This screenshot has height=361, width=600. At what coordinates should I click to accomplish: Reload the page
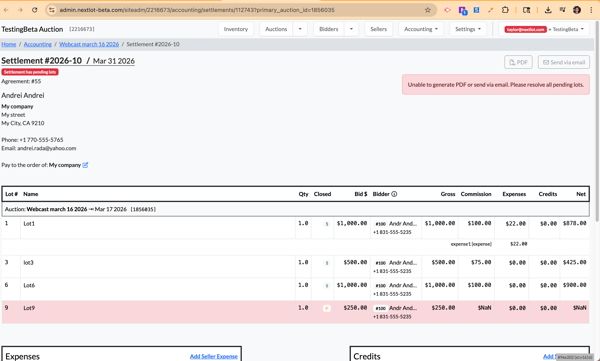point(34,10)
